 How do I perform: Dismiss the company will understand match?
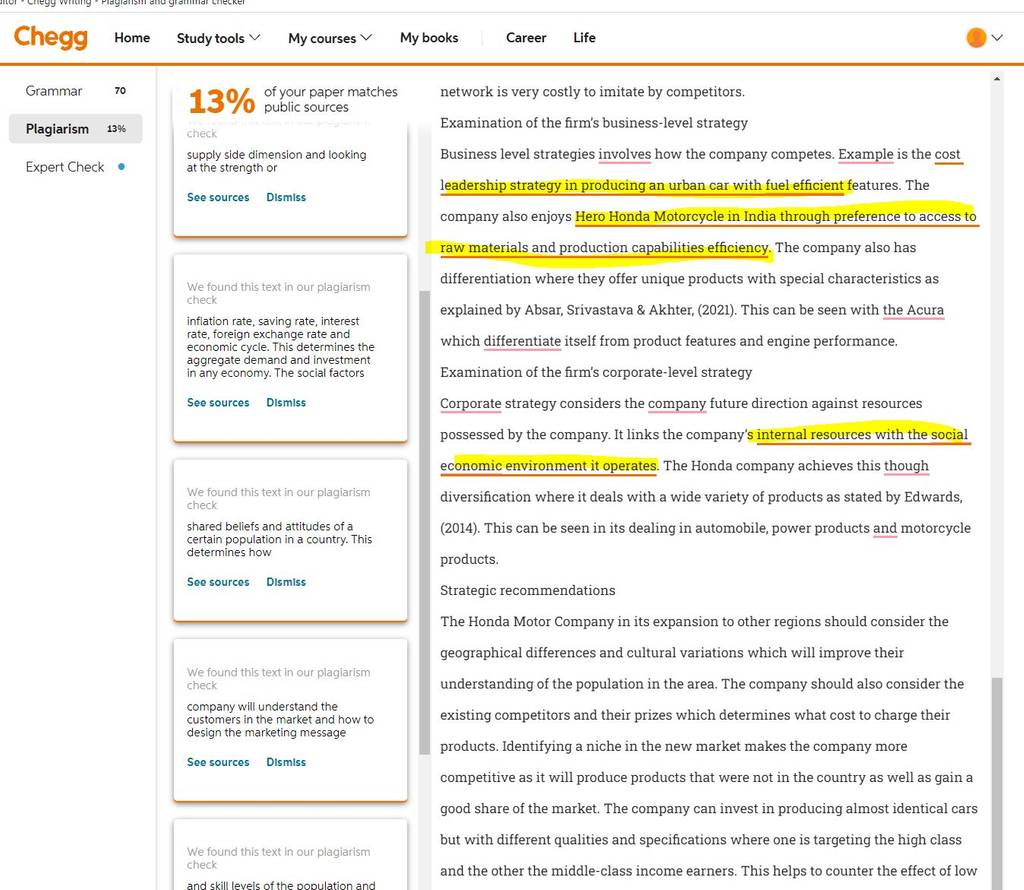(x=286, y=762)
